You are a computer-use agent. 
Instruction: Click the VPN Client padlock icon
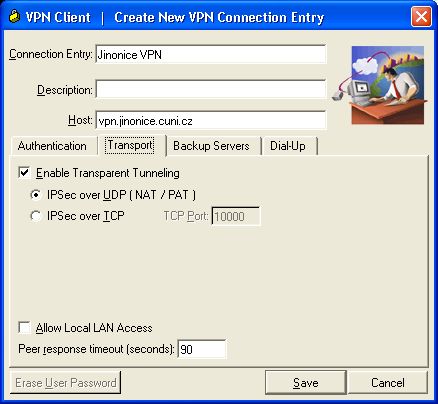click(x=14, y=17)
